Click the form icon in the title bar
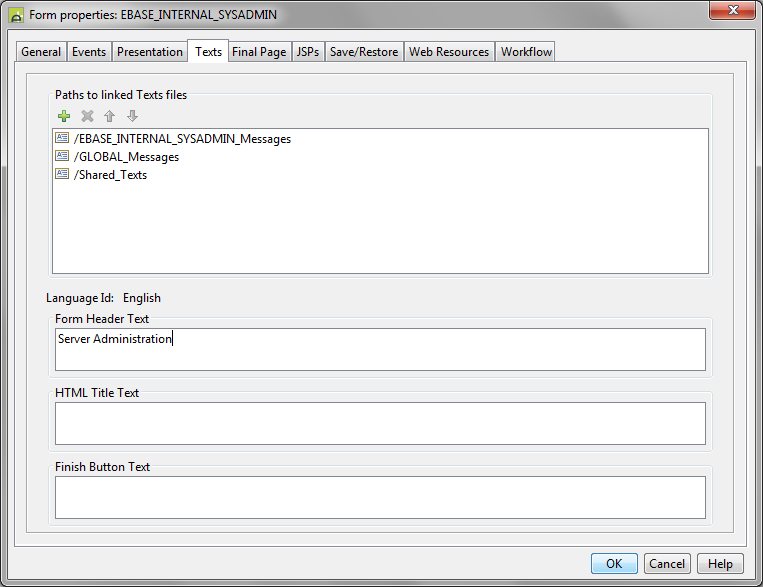763x587 pixels. coord(17,15)
